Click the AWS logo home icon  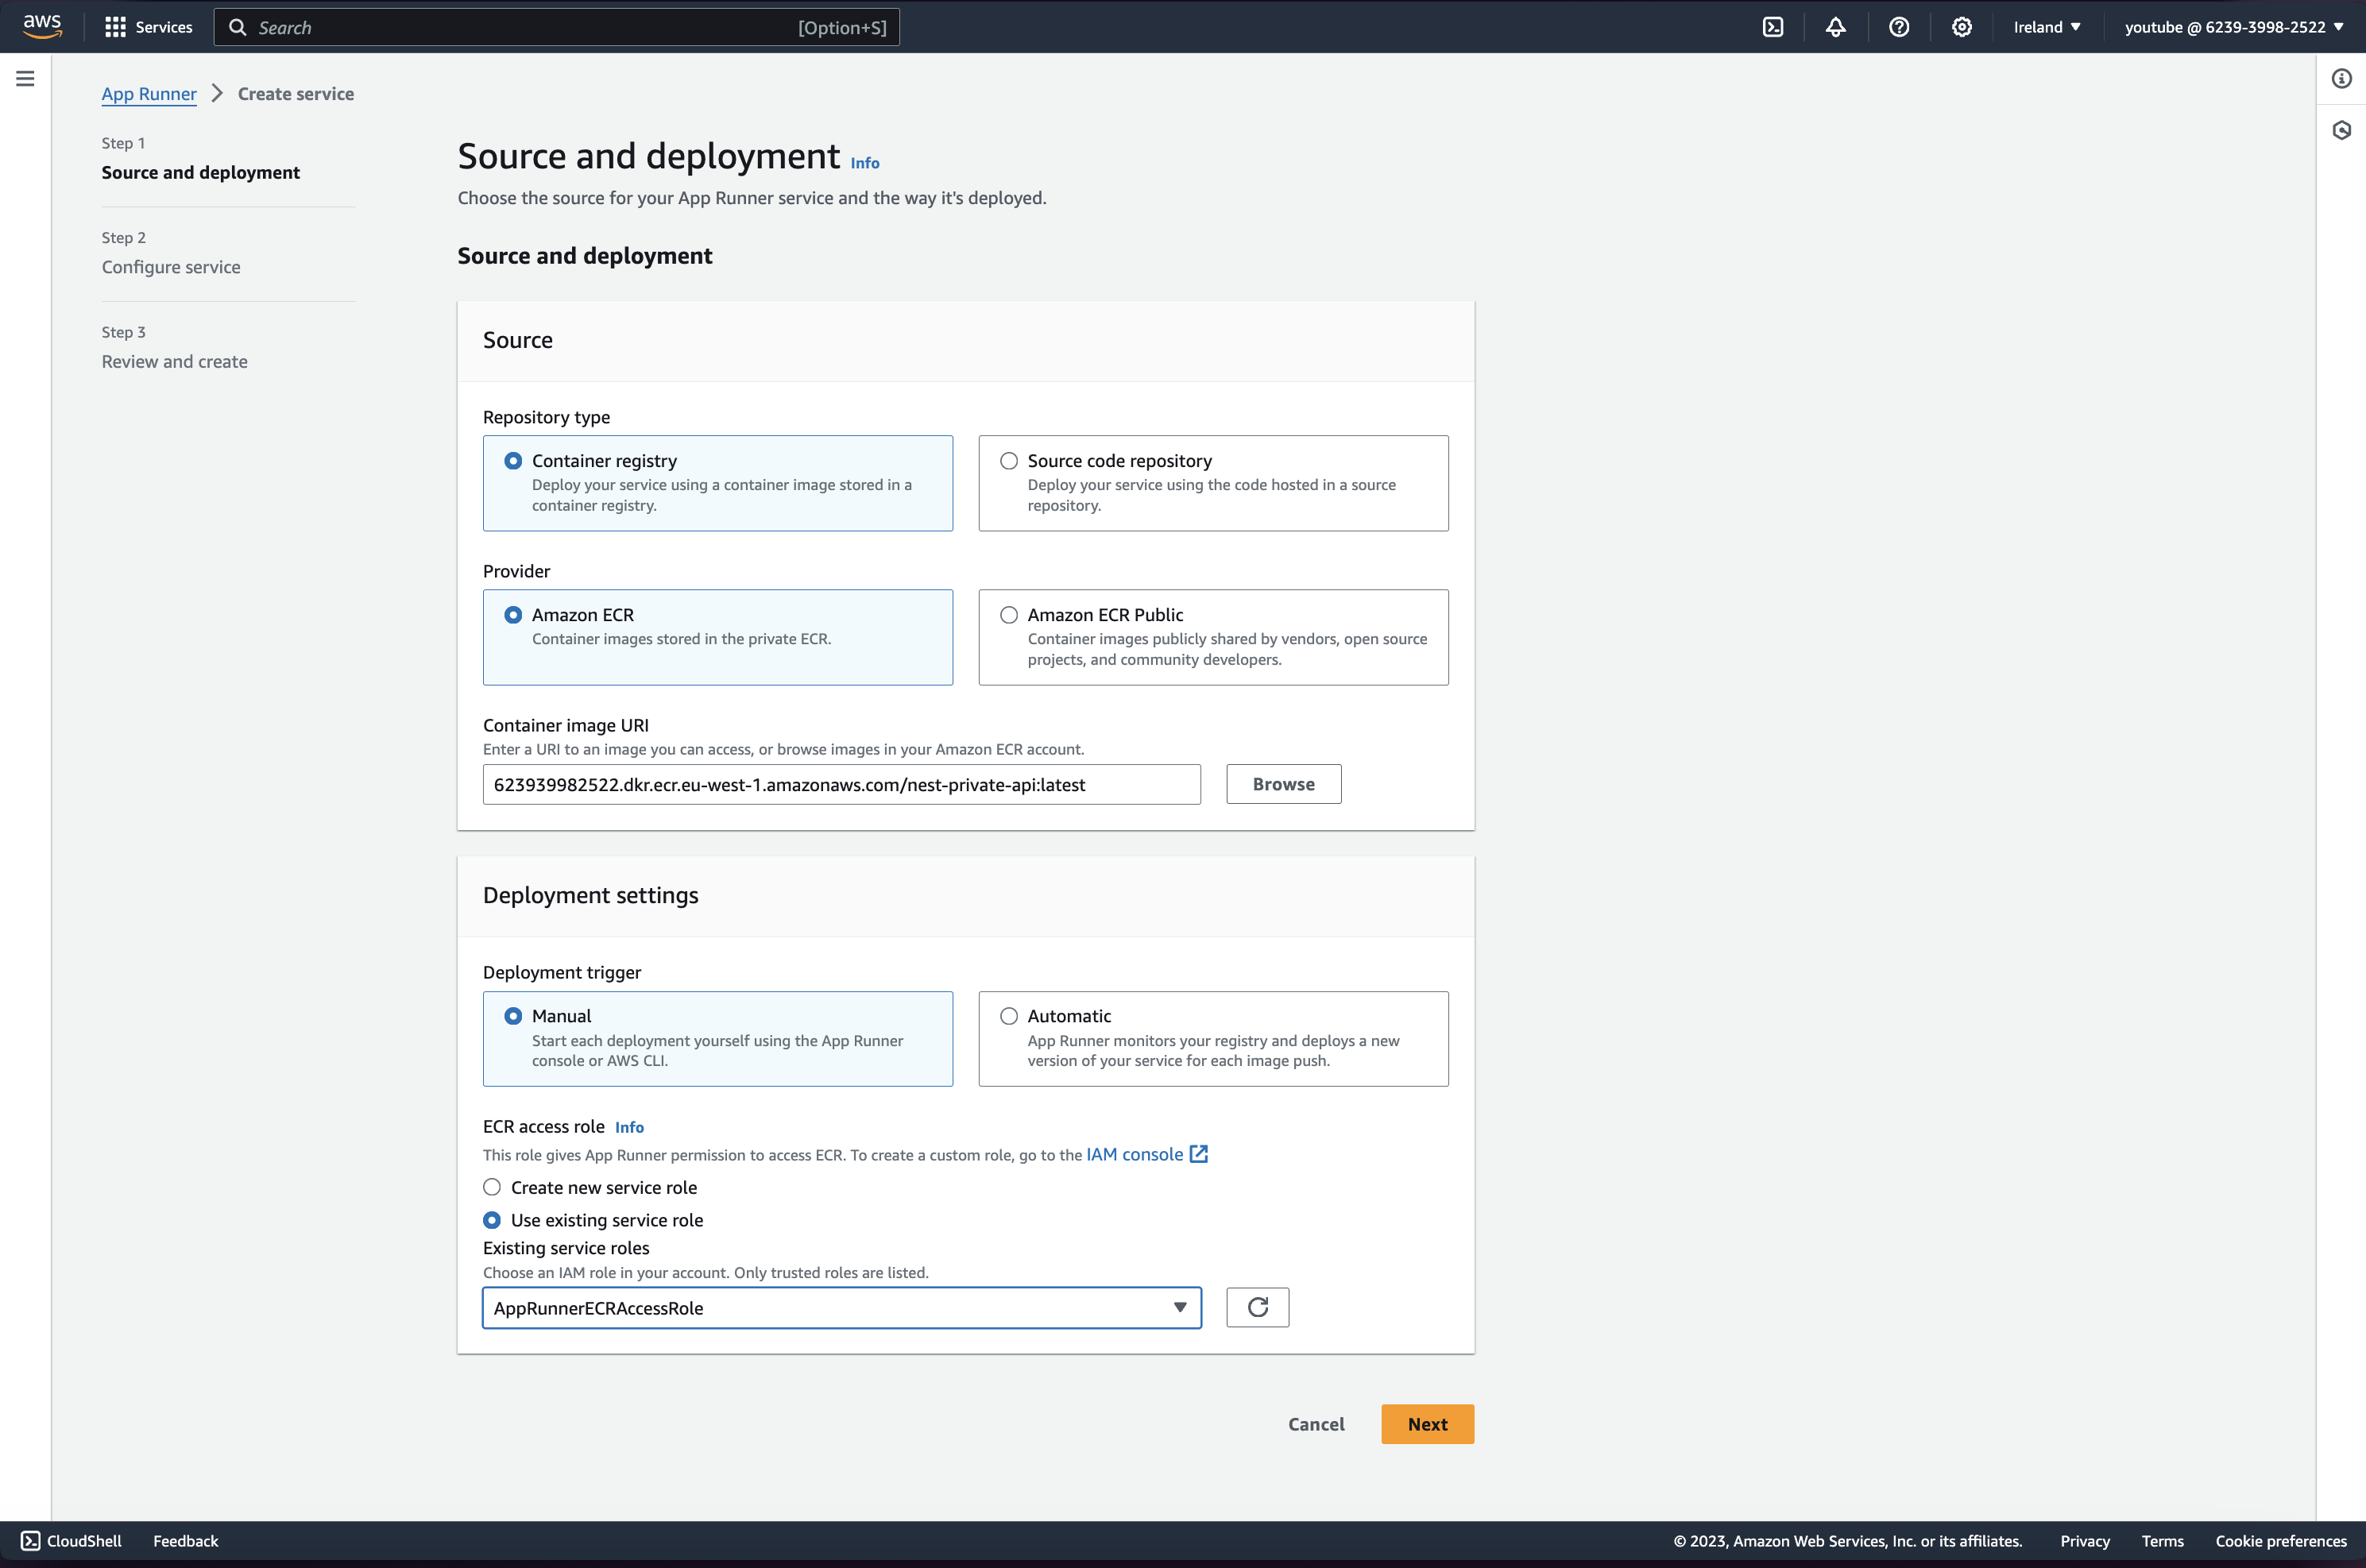(x=42, y=27)
